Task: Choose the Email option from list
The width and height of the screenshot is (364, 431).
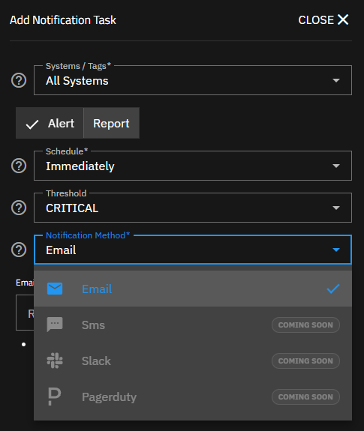Action: [x=193, y=289]
